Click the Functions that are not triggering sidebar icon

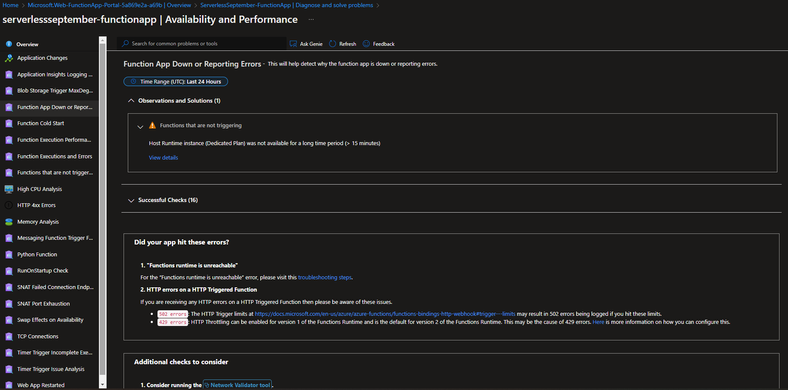(x=9, y=172)
